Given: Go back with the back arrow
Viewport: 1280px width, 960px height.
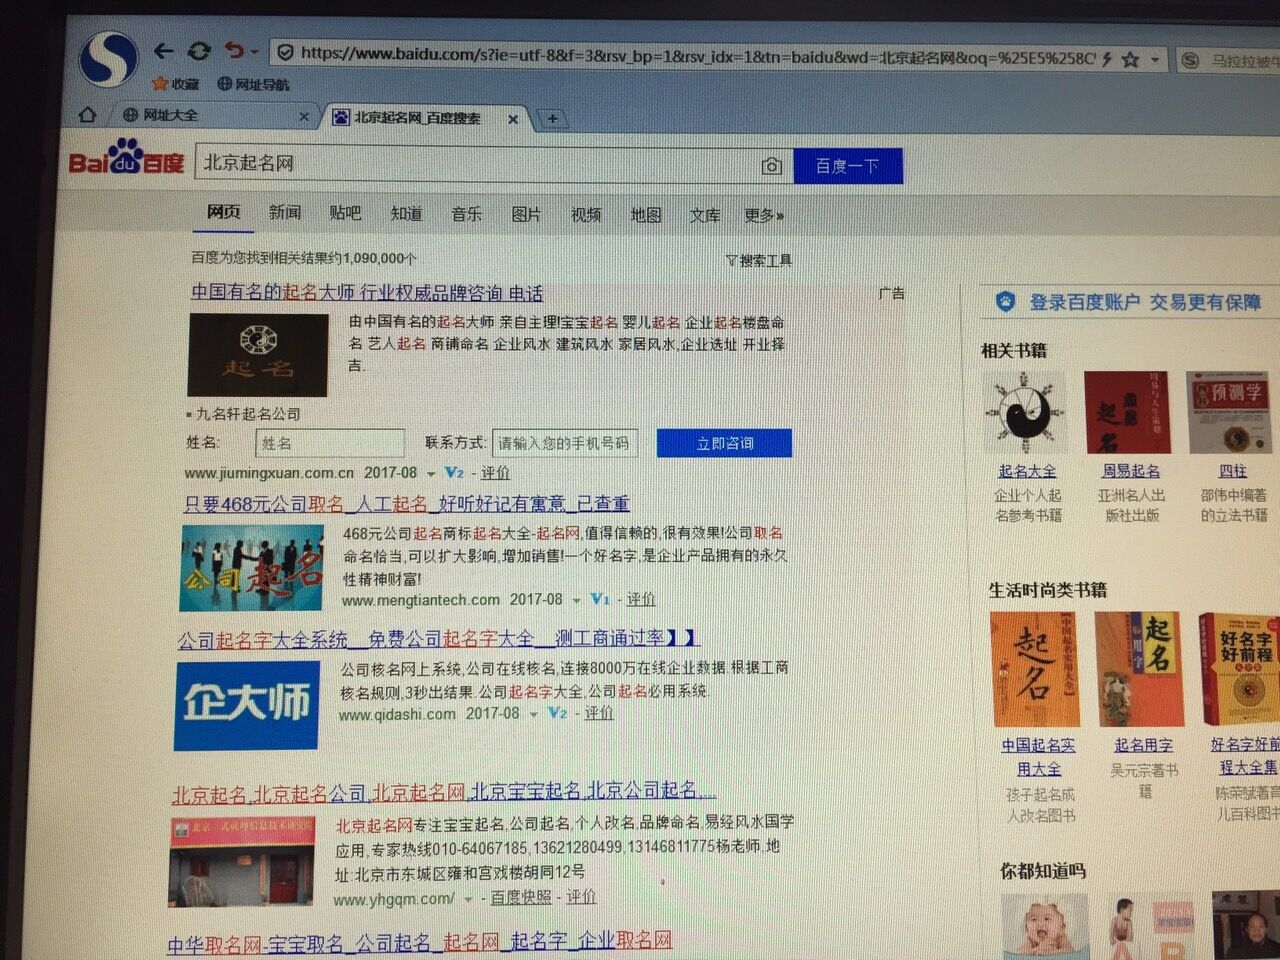Looking at the screenshot, I should pyautogui.click(x=164, y=50).
